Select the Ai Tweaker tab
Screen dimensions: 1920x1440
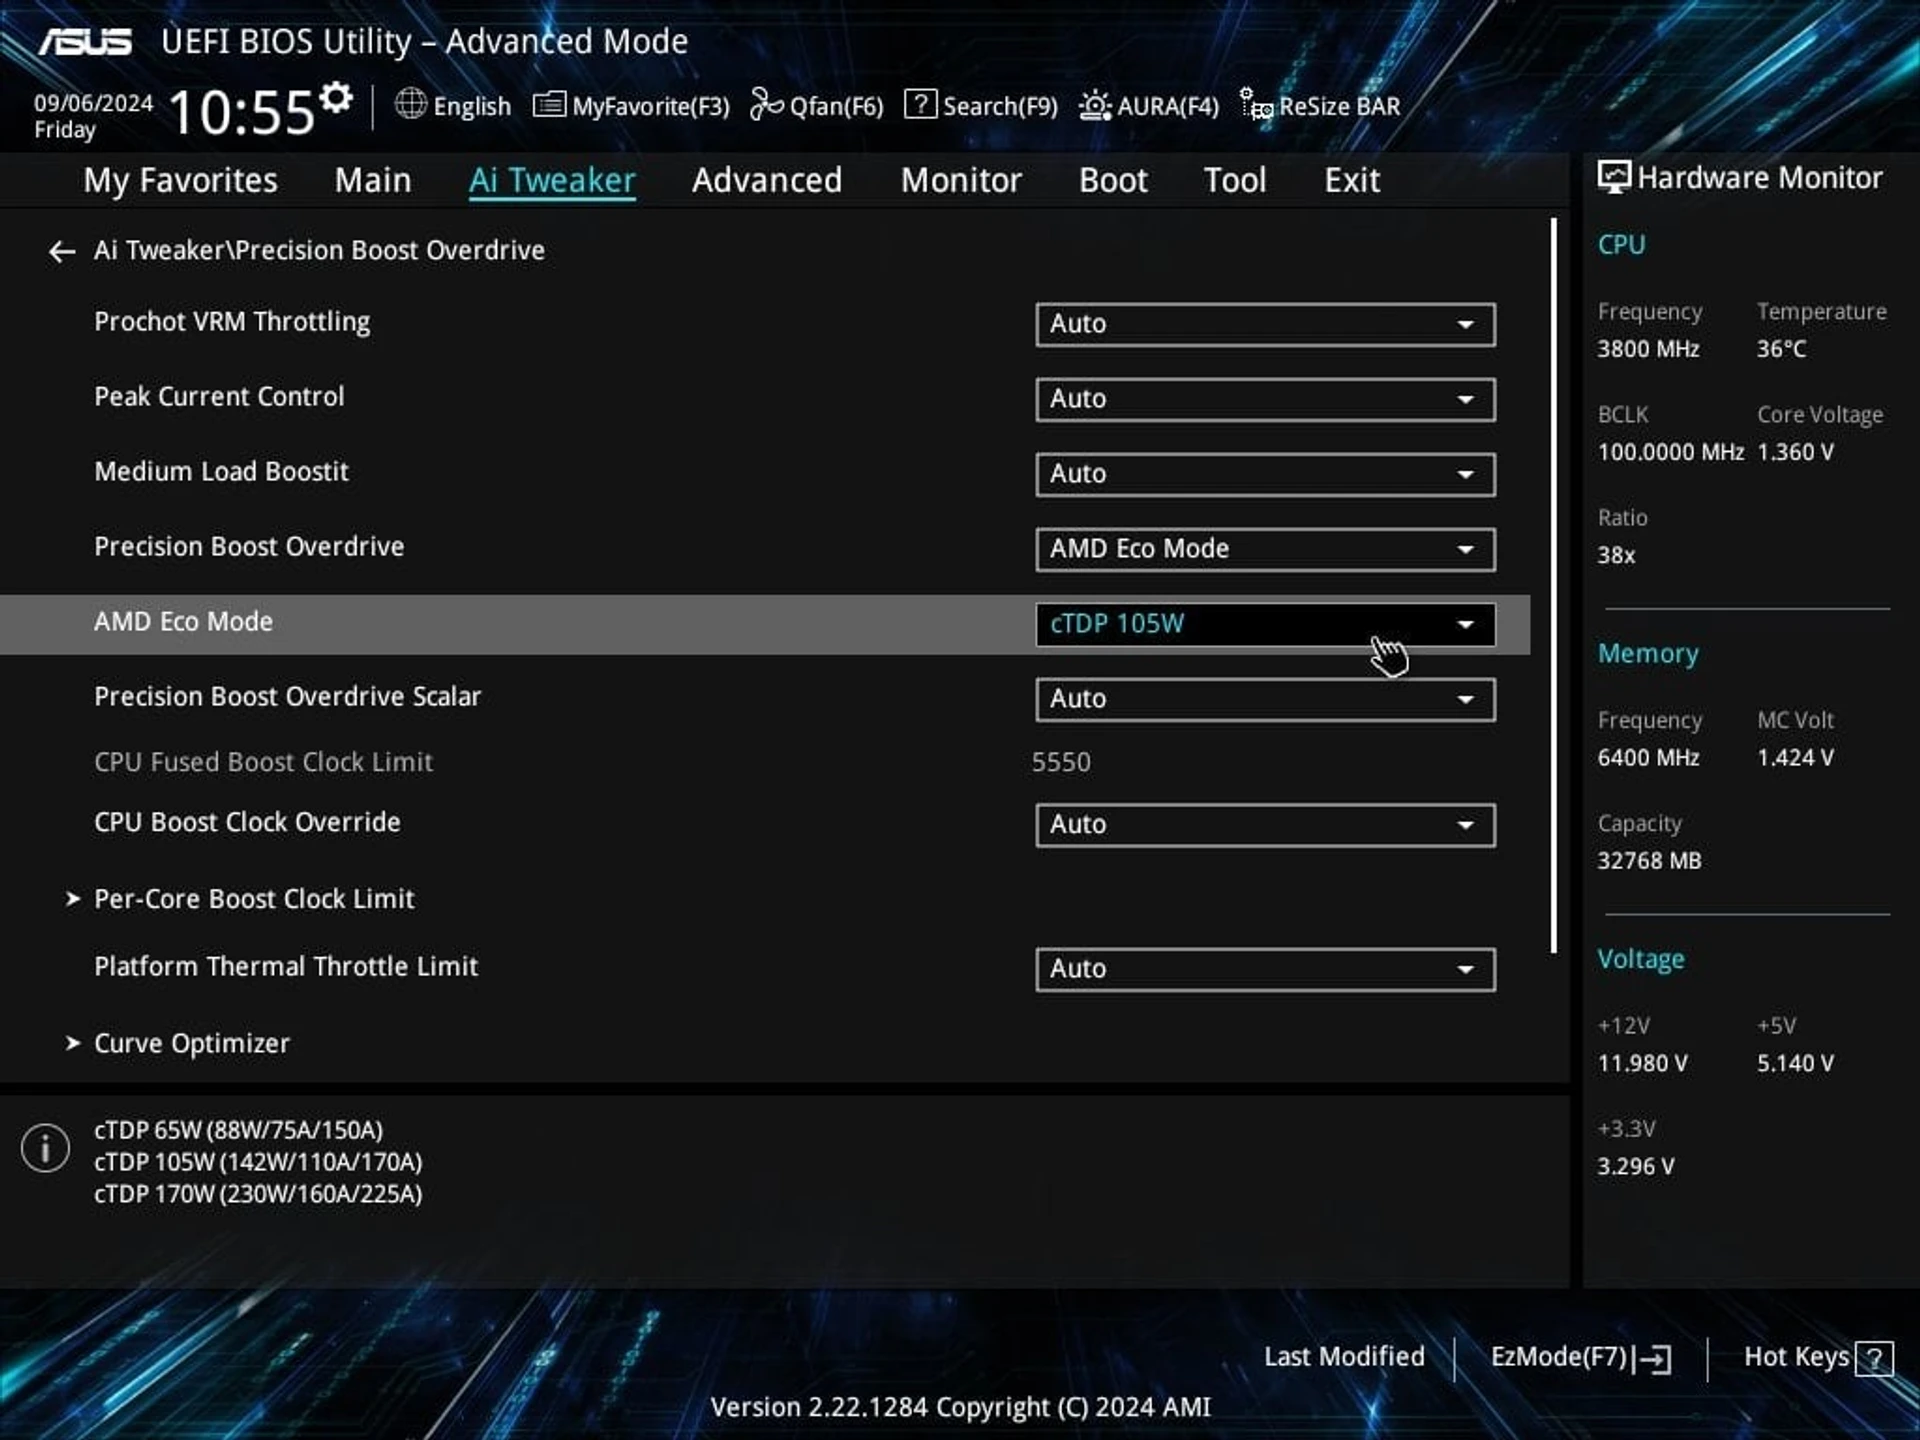click(552, 181)
